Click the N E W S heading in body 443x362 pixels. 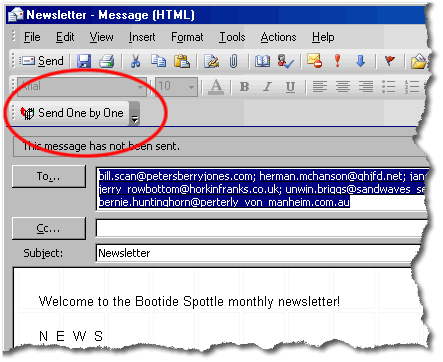(71, 336)
